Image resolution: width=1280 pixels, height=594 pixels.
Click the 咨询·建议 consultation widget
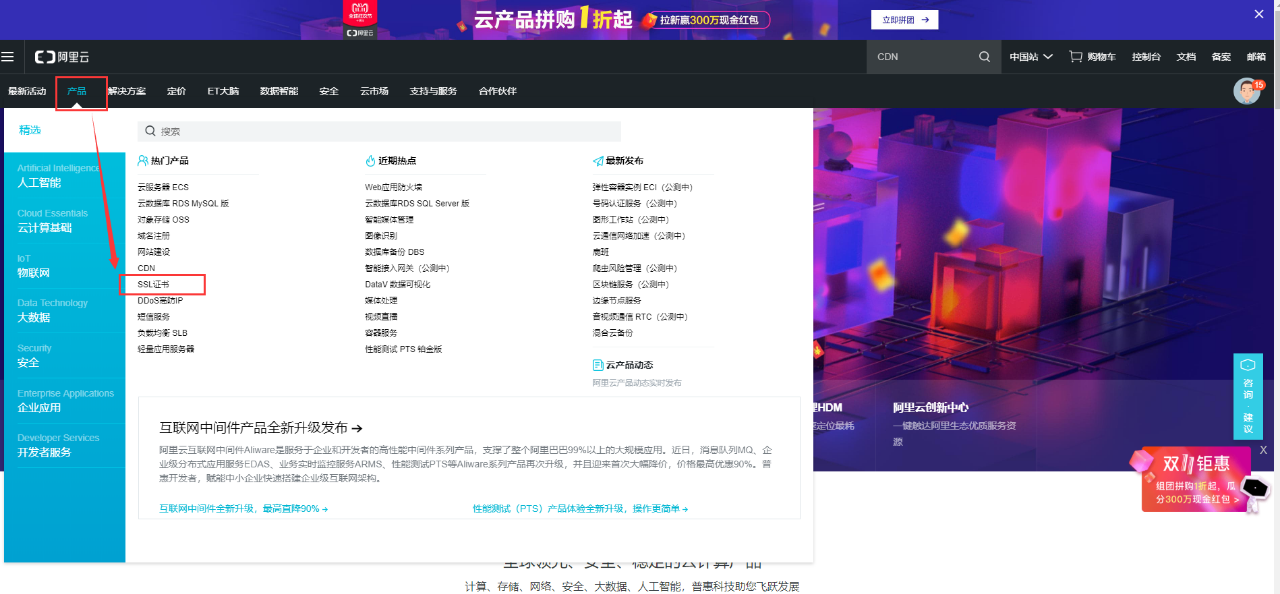pos(1248,396)
